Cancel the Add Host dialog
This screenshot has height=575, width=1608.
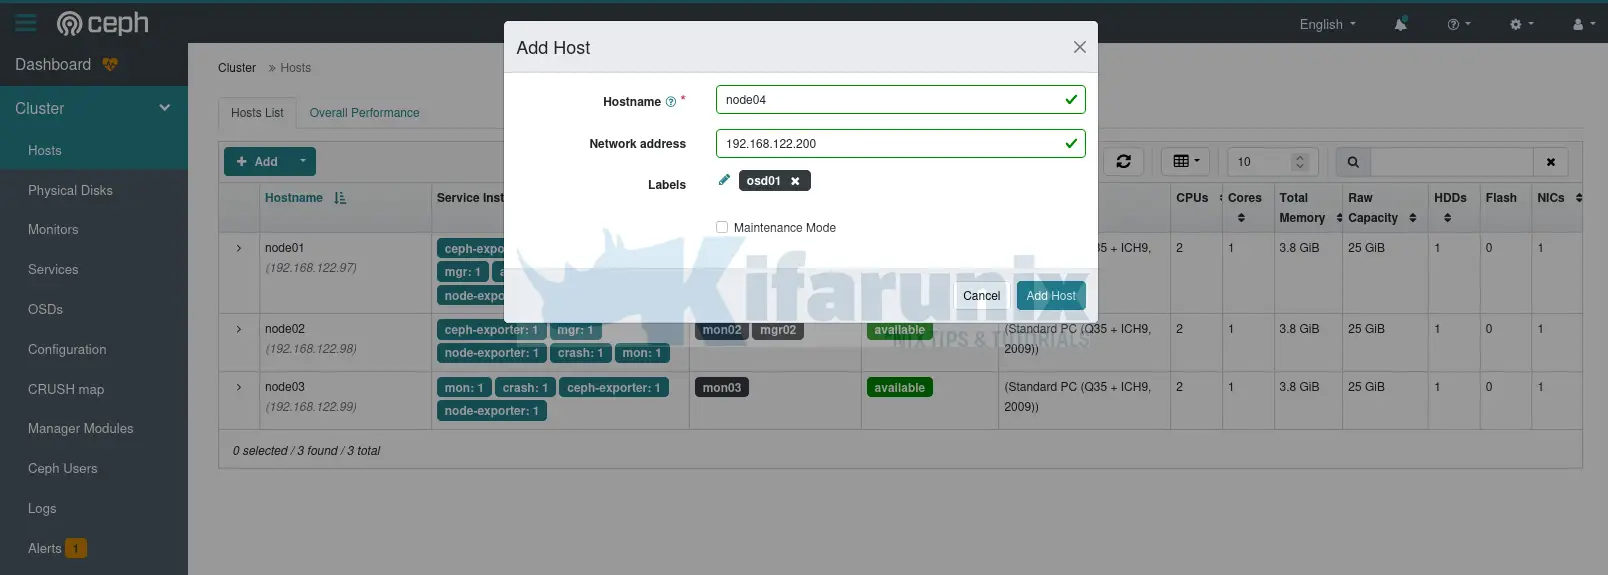click(x=981, y=295)
